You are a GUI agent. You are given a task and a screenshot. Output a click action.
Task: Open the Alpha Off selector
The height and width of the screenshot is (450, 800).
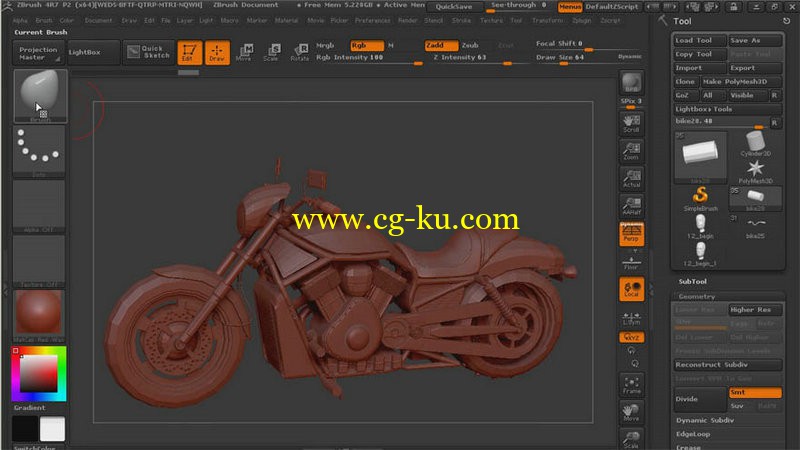(x=39, y=207)
